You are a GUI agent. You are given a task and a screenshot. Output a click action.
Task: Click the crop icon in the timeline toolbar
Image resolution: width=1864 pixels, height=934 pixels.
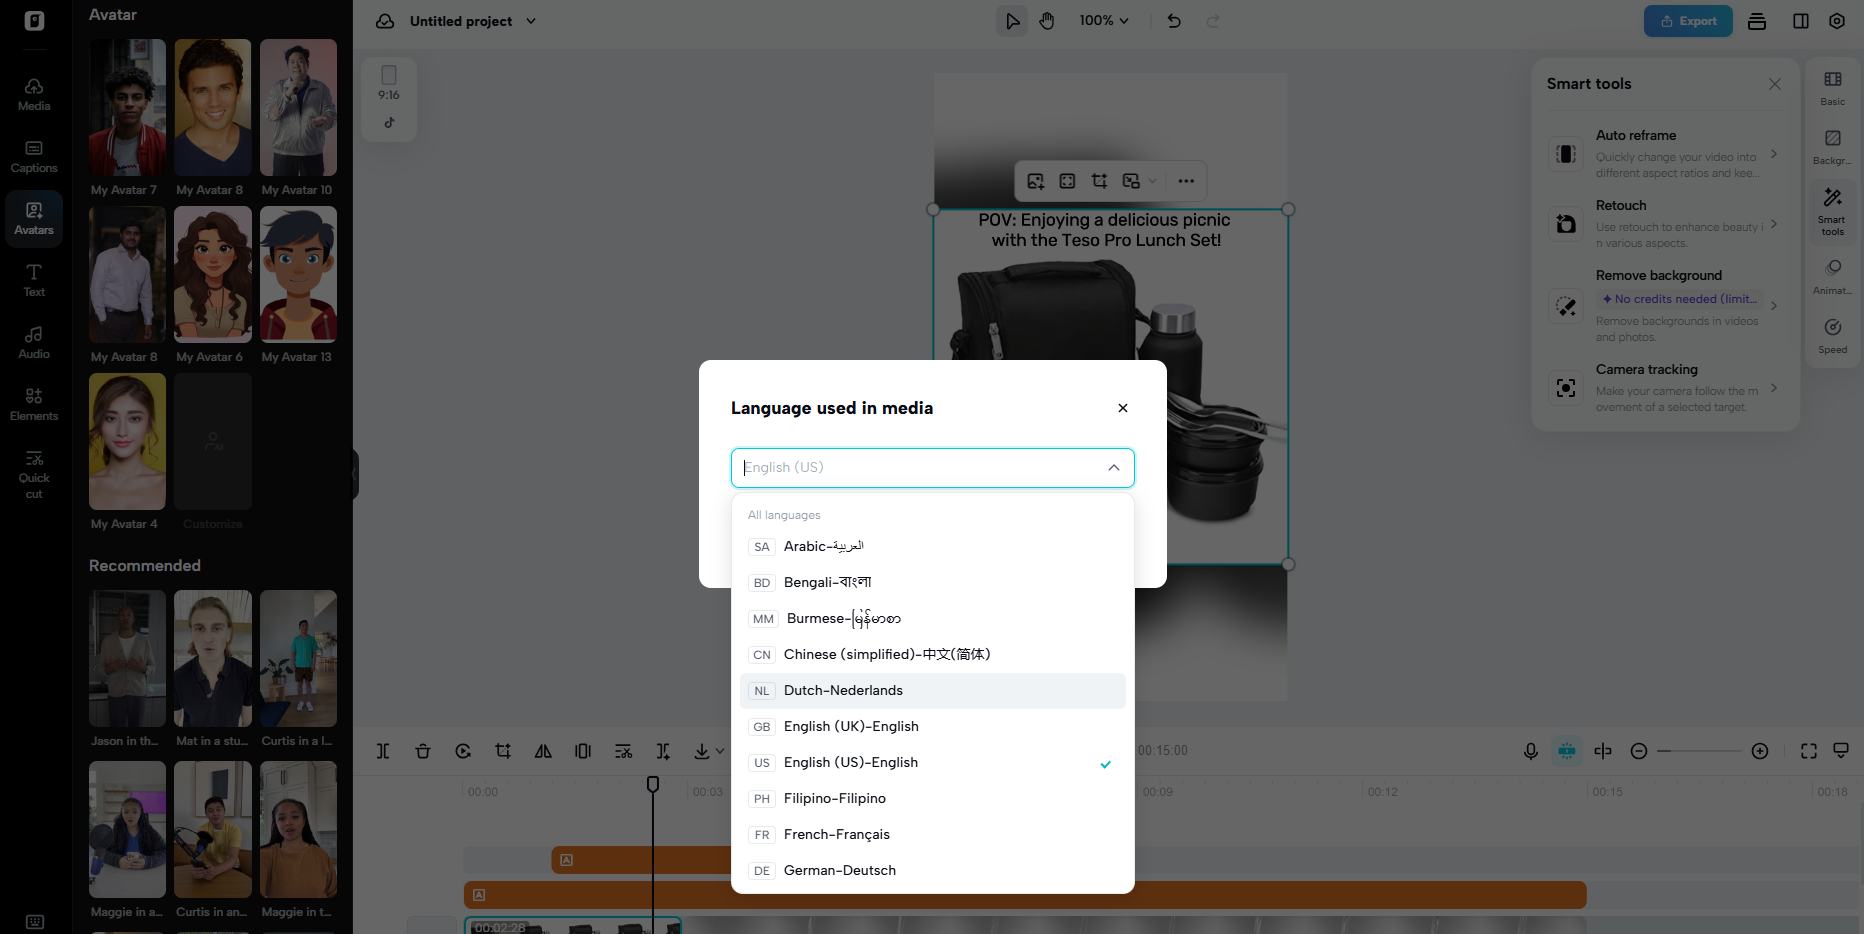pos(503,751)
